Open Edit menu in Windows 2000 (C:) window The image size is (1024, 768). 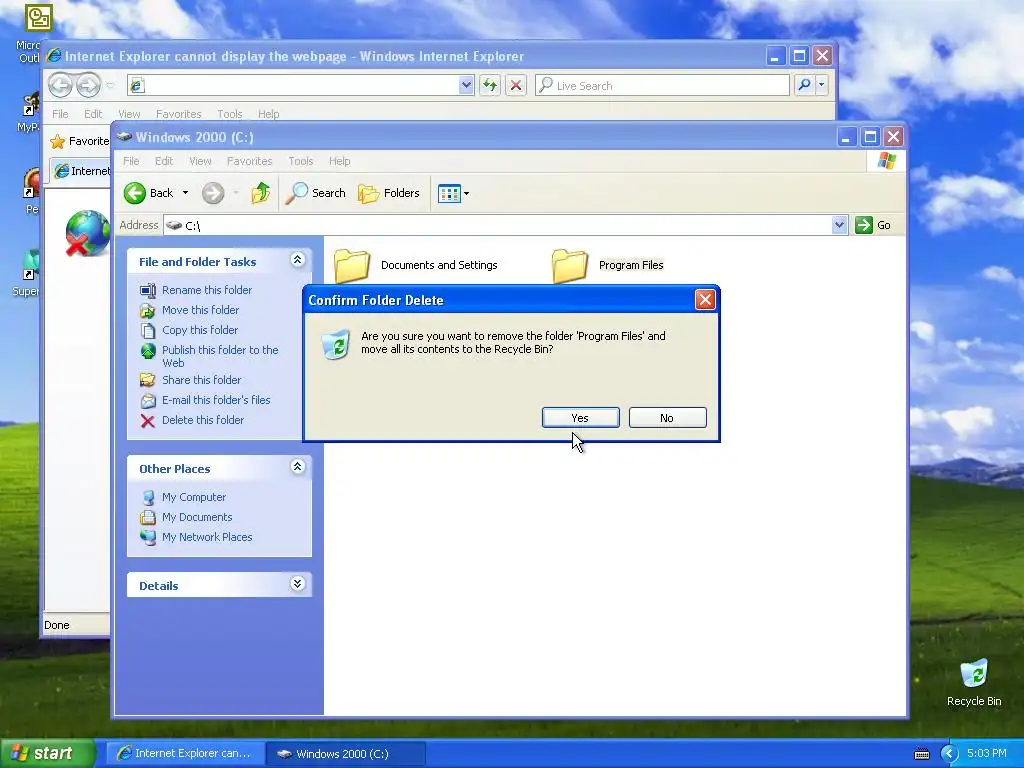164,161
